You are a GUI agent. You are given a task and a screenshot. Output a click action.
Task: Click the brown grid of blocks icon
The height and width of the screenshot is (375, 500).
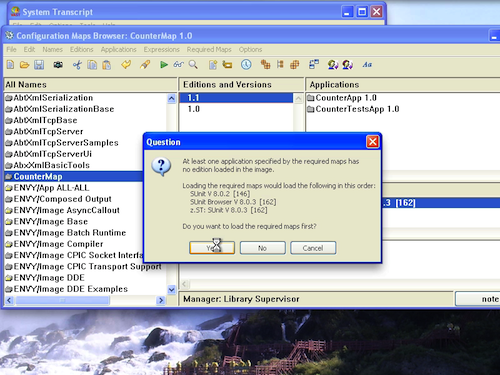pos(295,64)
